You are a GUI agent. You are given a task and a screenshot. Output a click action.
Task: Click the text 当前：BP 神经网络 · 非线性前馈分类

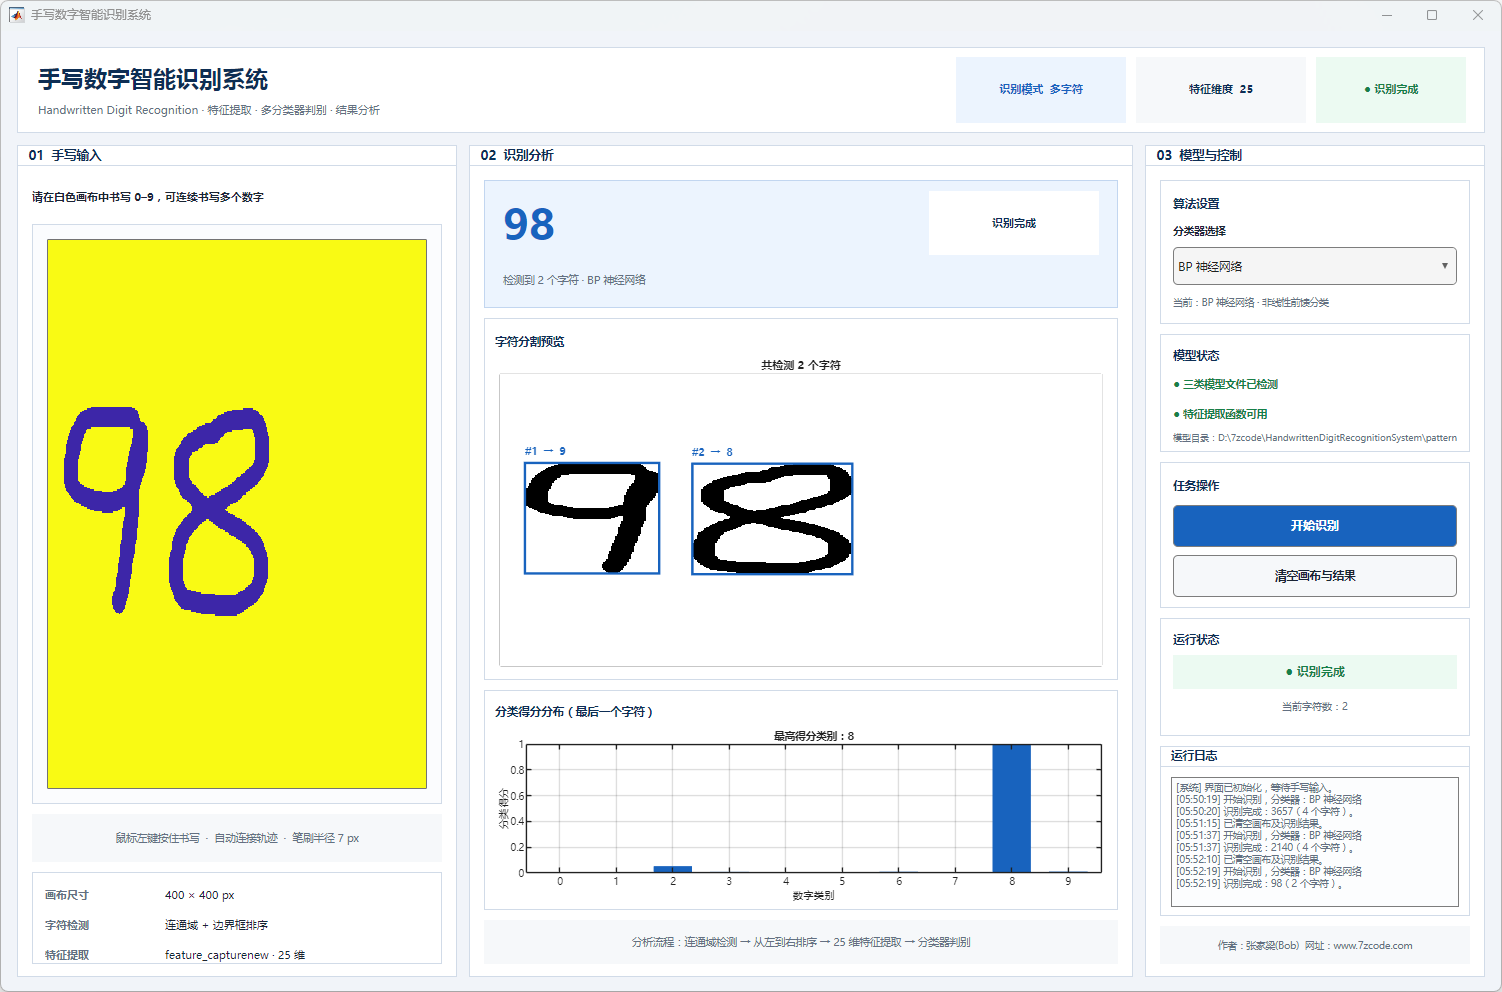1251,302
